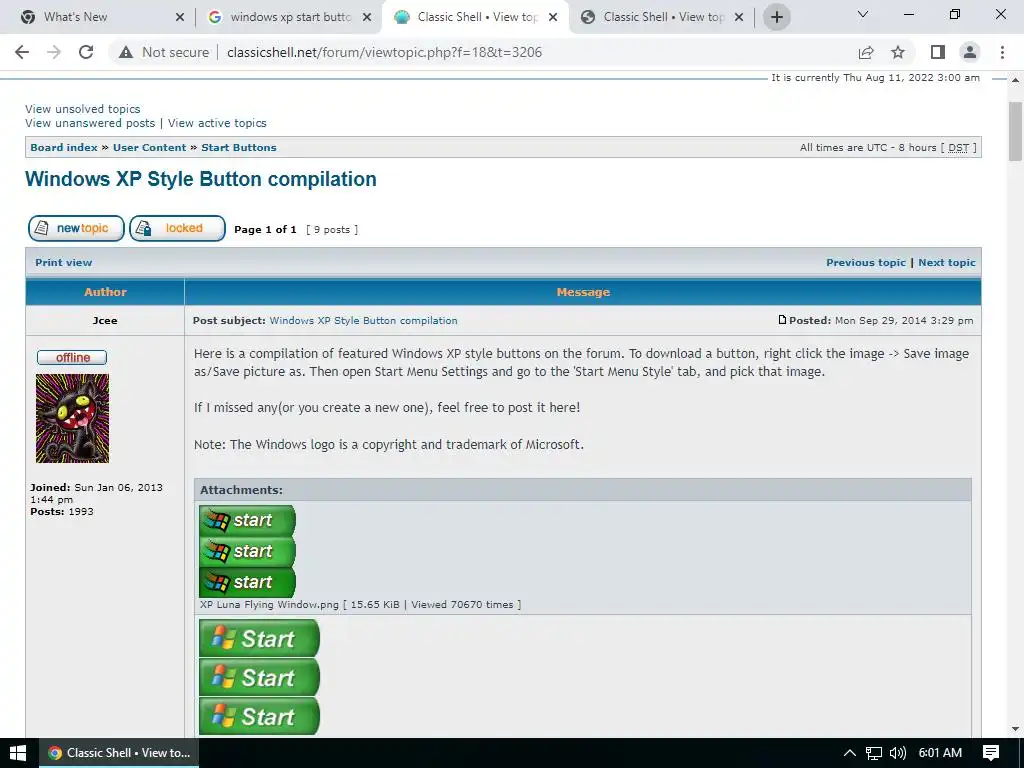The width and height of the screenshot is (1024, 768).
Task: Click the Attachments header
Action: 583,490
